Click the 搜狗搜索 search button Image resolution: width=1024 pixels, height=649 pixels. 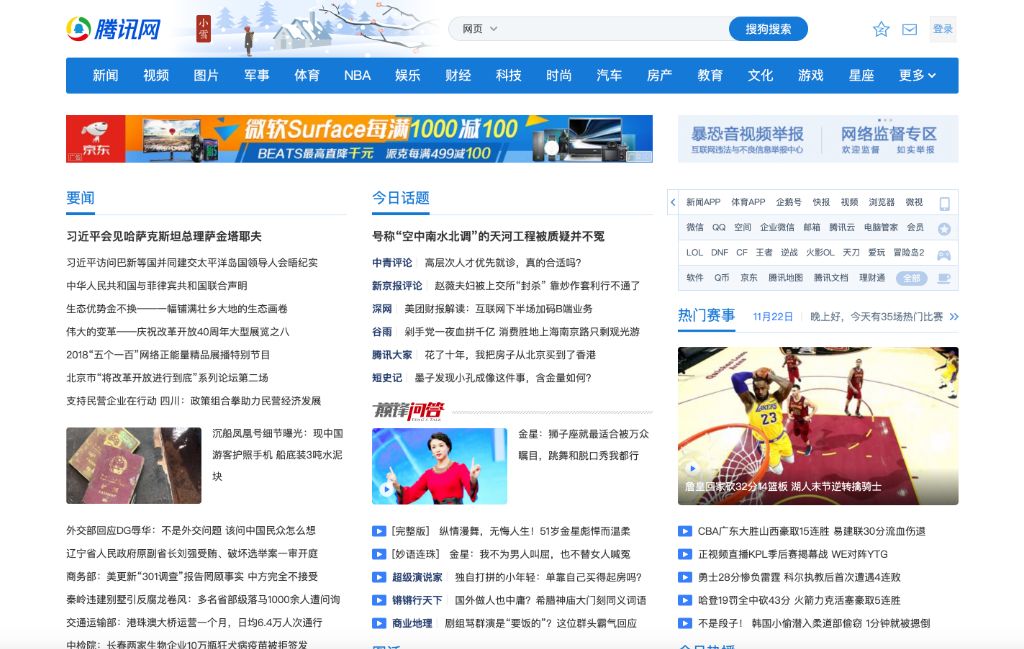[768, 29]
